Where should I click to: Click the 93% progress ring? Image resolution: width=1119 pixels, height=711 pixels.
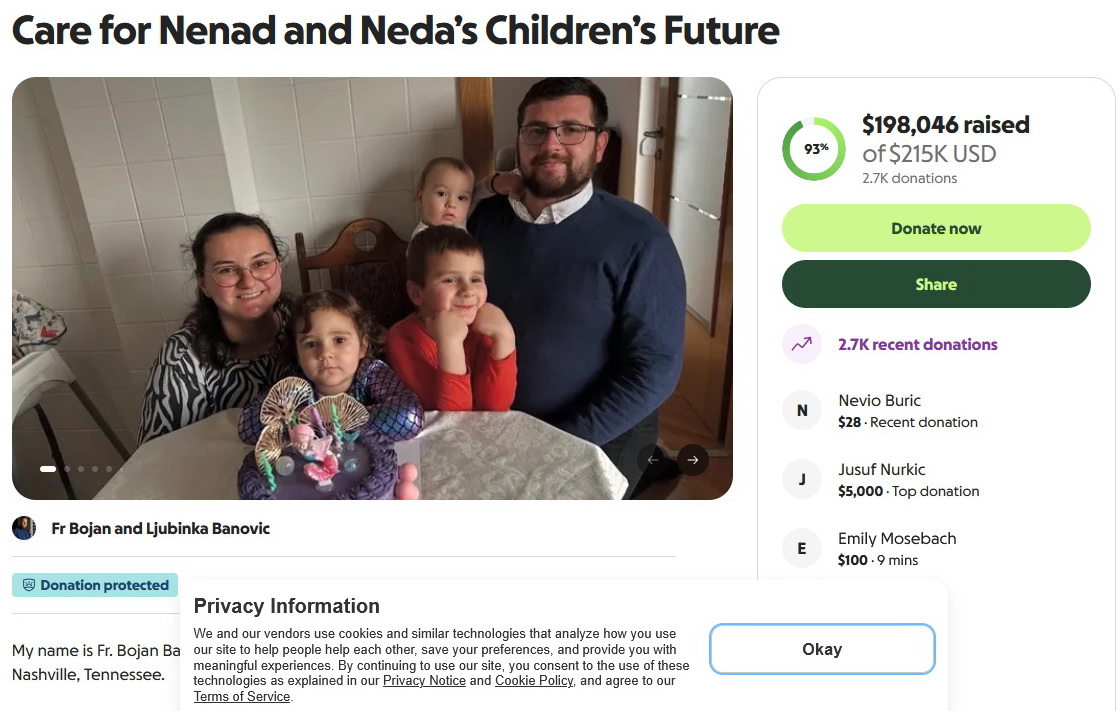(813, 149)
